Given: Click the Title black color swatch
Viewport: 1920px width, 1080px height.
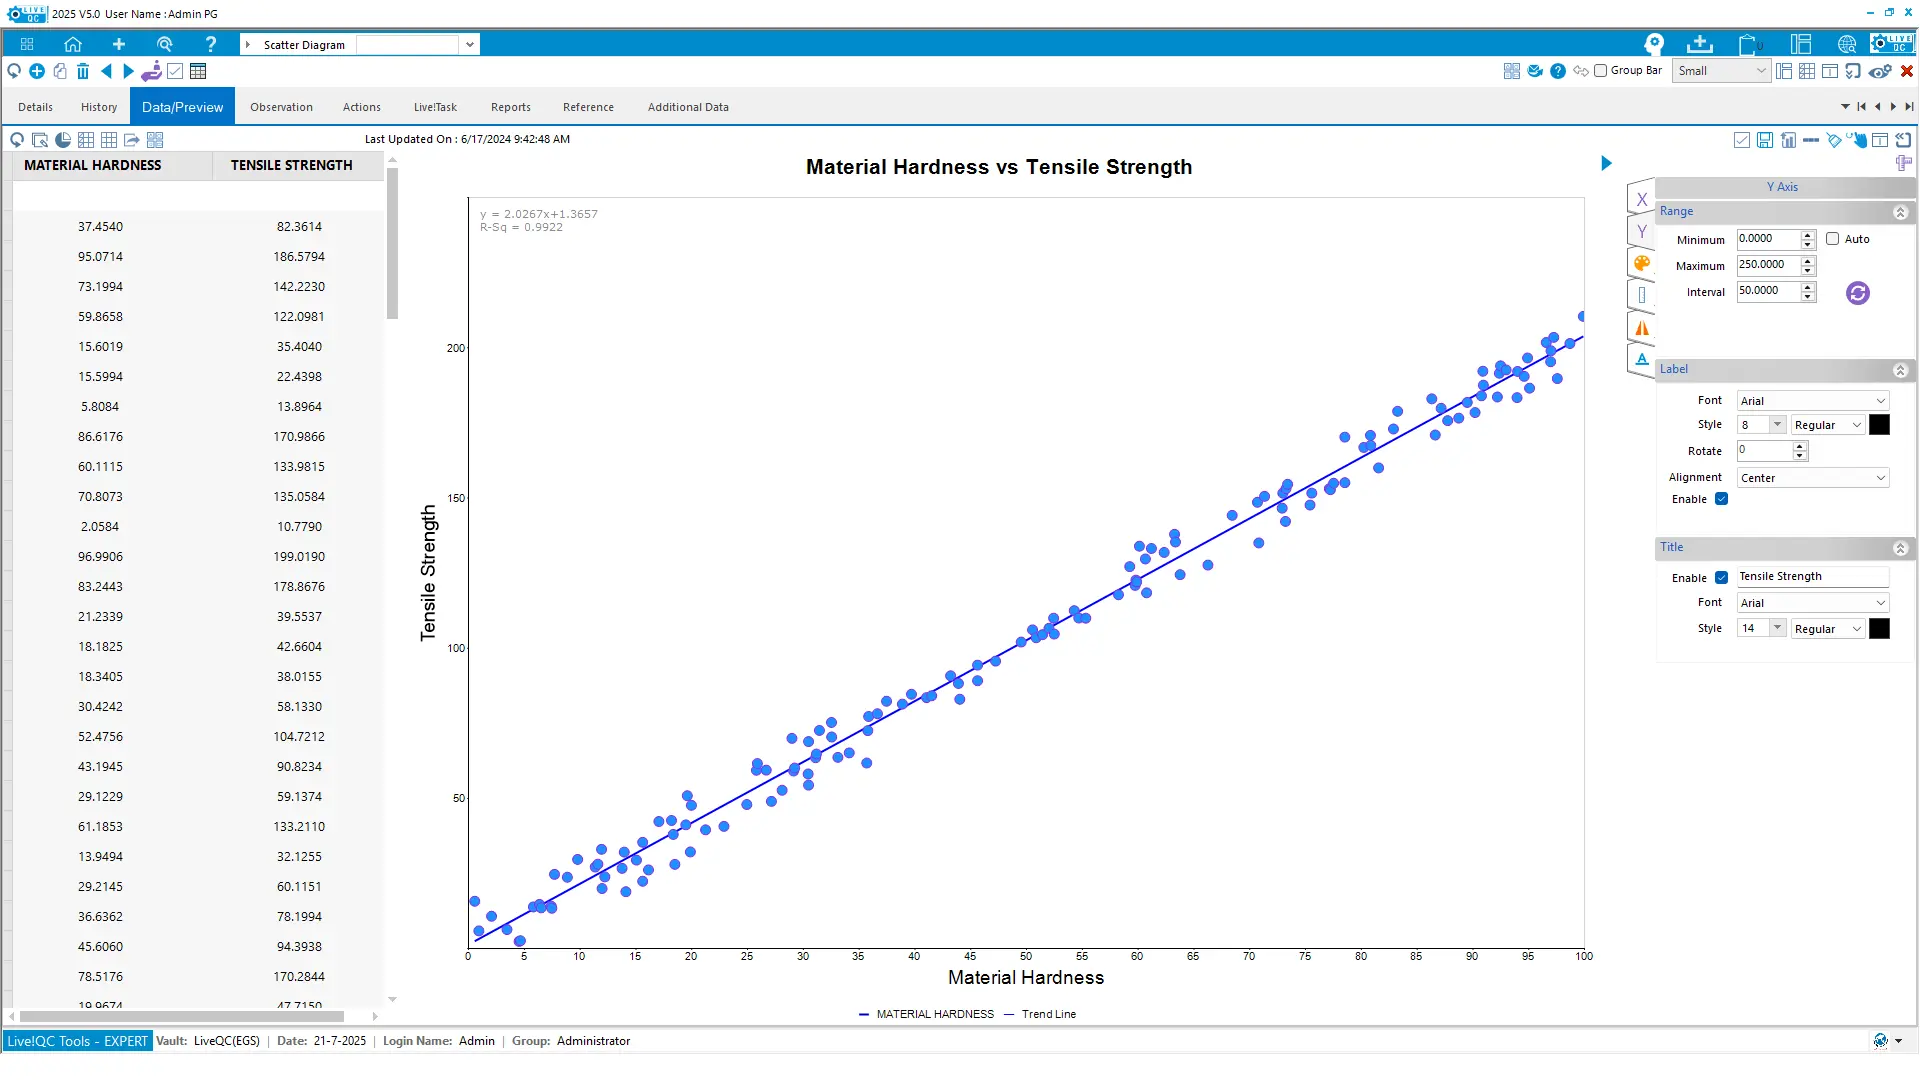Looking at the screenshot, I should click(x=1879, y=629).
